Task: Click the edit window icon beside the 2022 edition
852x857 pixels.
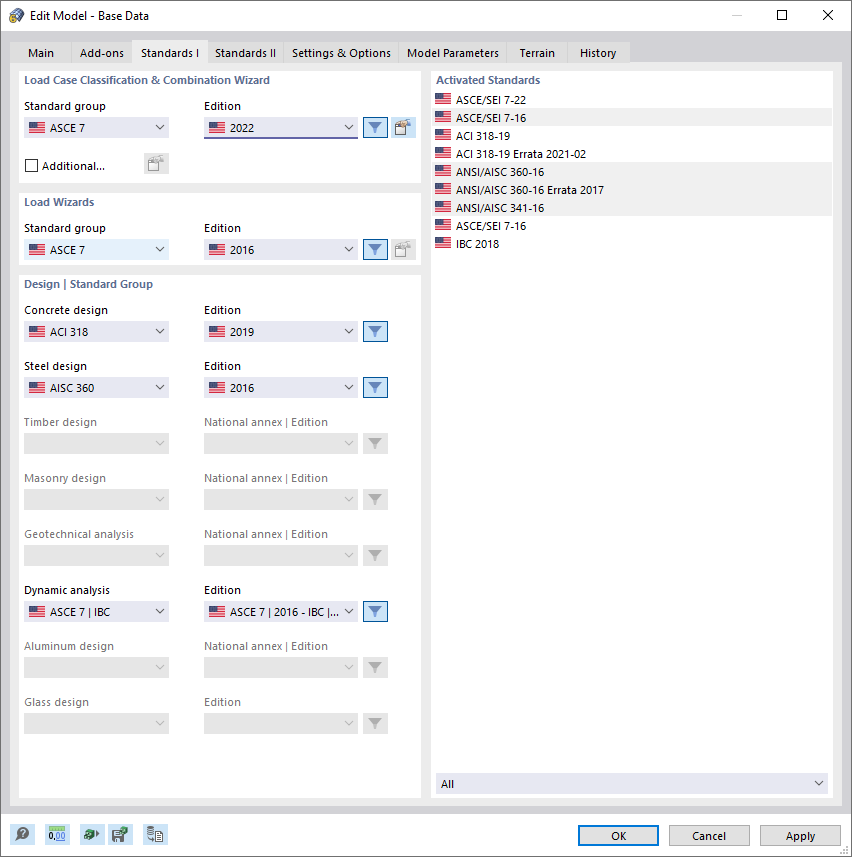Action: pyautogui.click(x=403, y=127)
